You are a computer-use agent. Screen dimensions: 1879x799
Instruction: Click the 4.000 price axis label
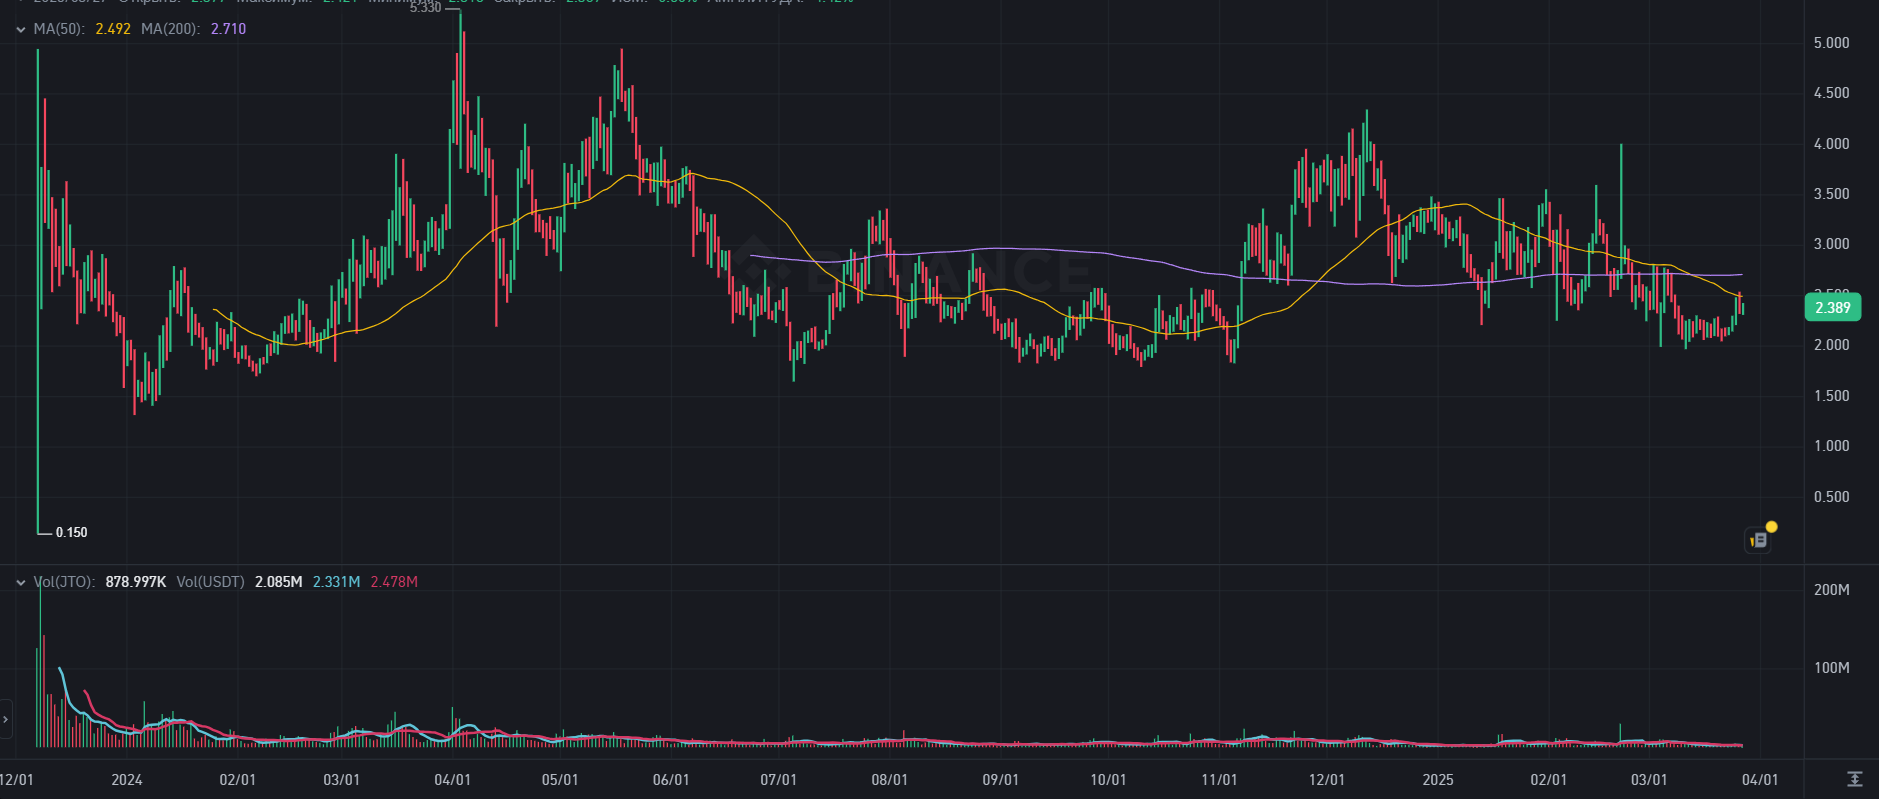click(x=1832, y=144)
